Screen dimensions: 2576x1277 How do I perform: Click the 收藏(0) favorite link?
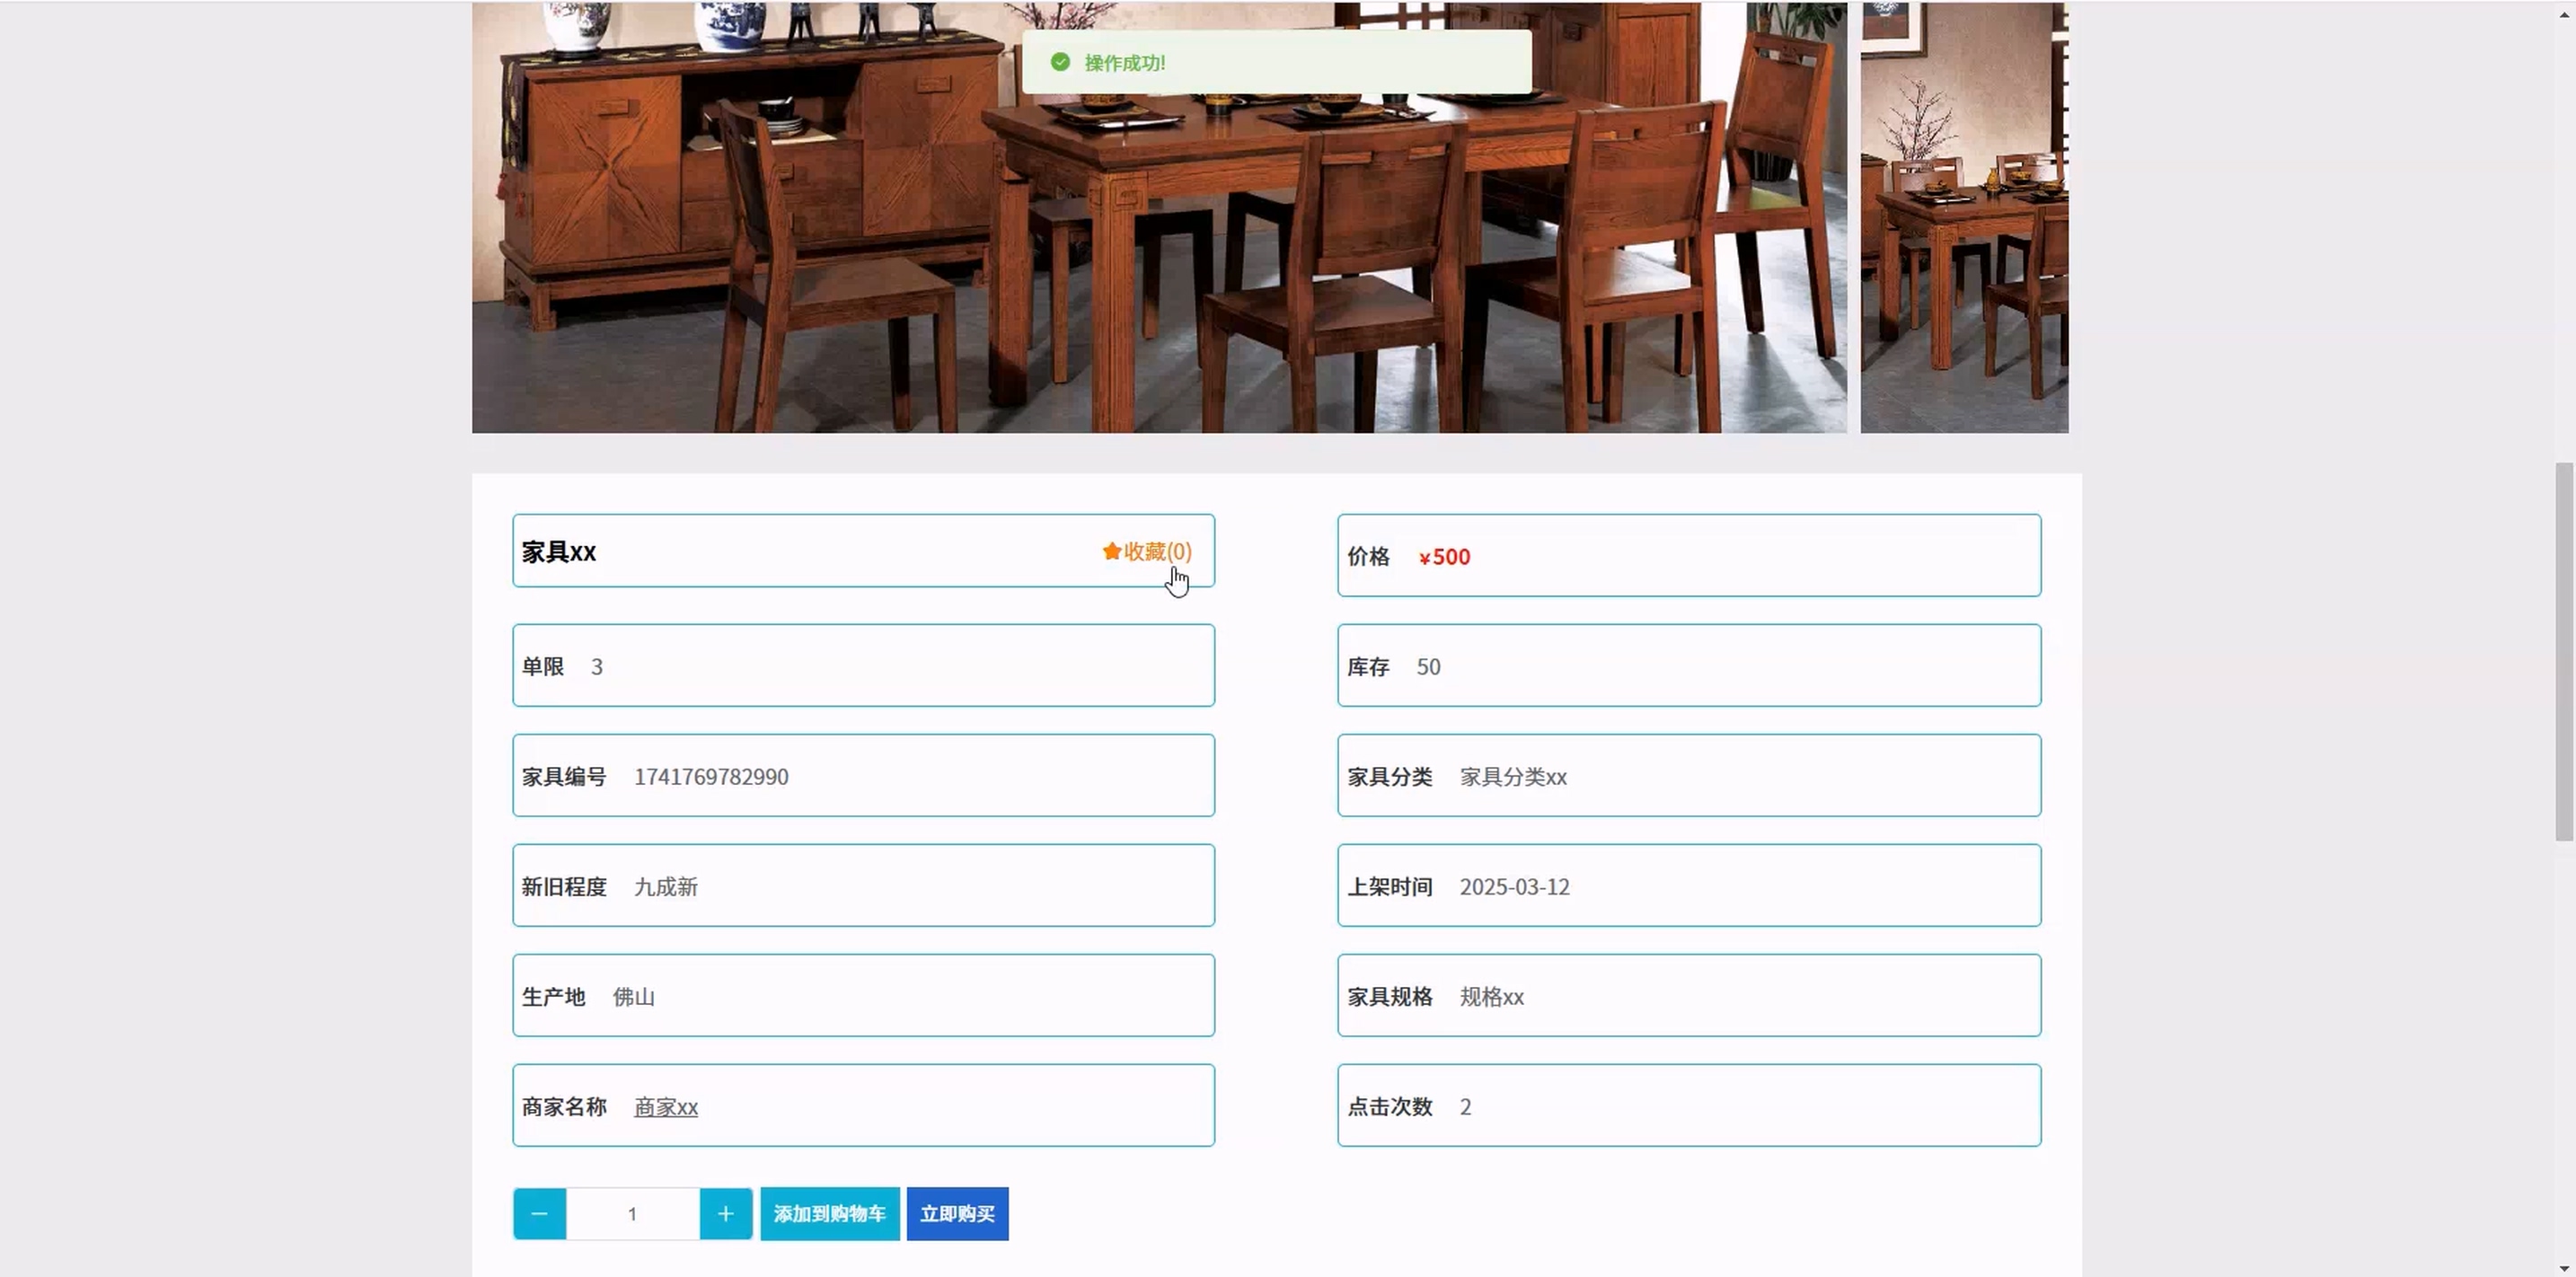pyautogui.click(x=1157, y=551)
